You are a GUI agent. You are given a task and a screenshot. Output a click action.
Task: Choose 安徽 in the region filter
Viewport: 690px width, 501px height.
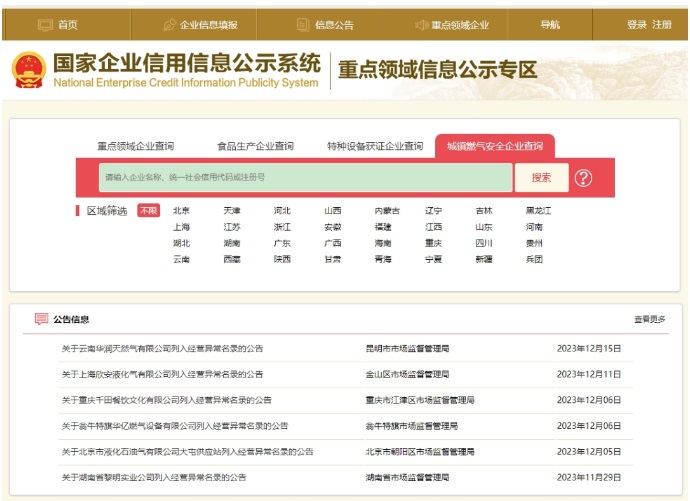point(333,227)
